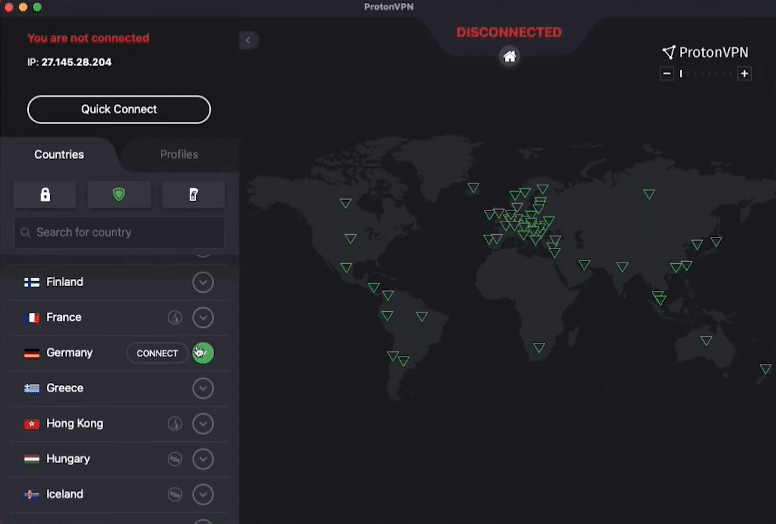Viewport: 776px width, 524px height.
Task: Zoom in the map with plus button
Action: click(x=744, y=74)
